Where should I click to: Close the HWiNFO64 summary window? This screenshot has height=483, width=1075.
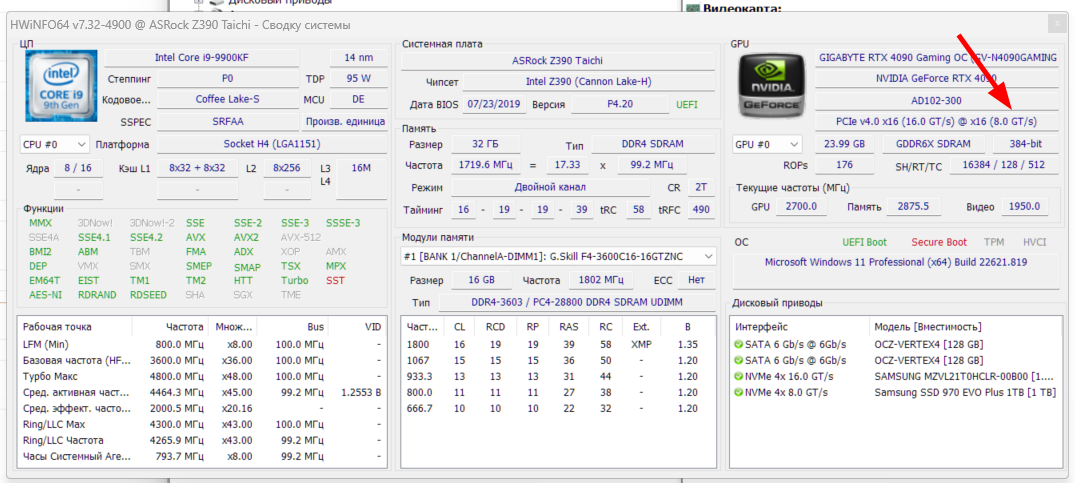coord(1056,24)
